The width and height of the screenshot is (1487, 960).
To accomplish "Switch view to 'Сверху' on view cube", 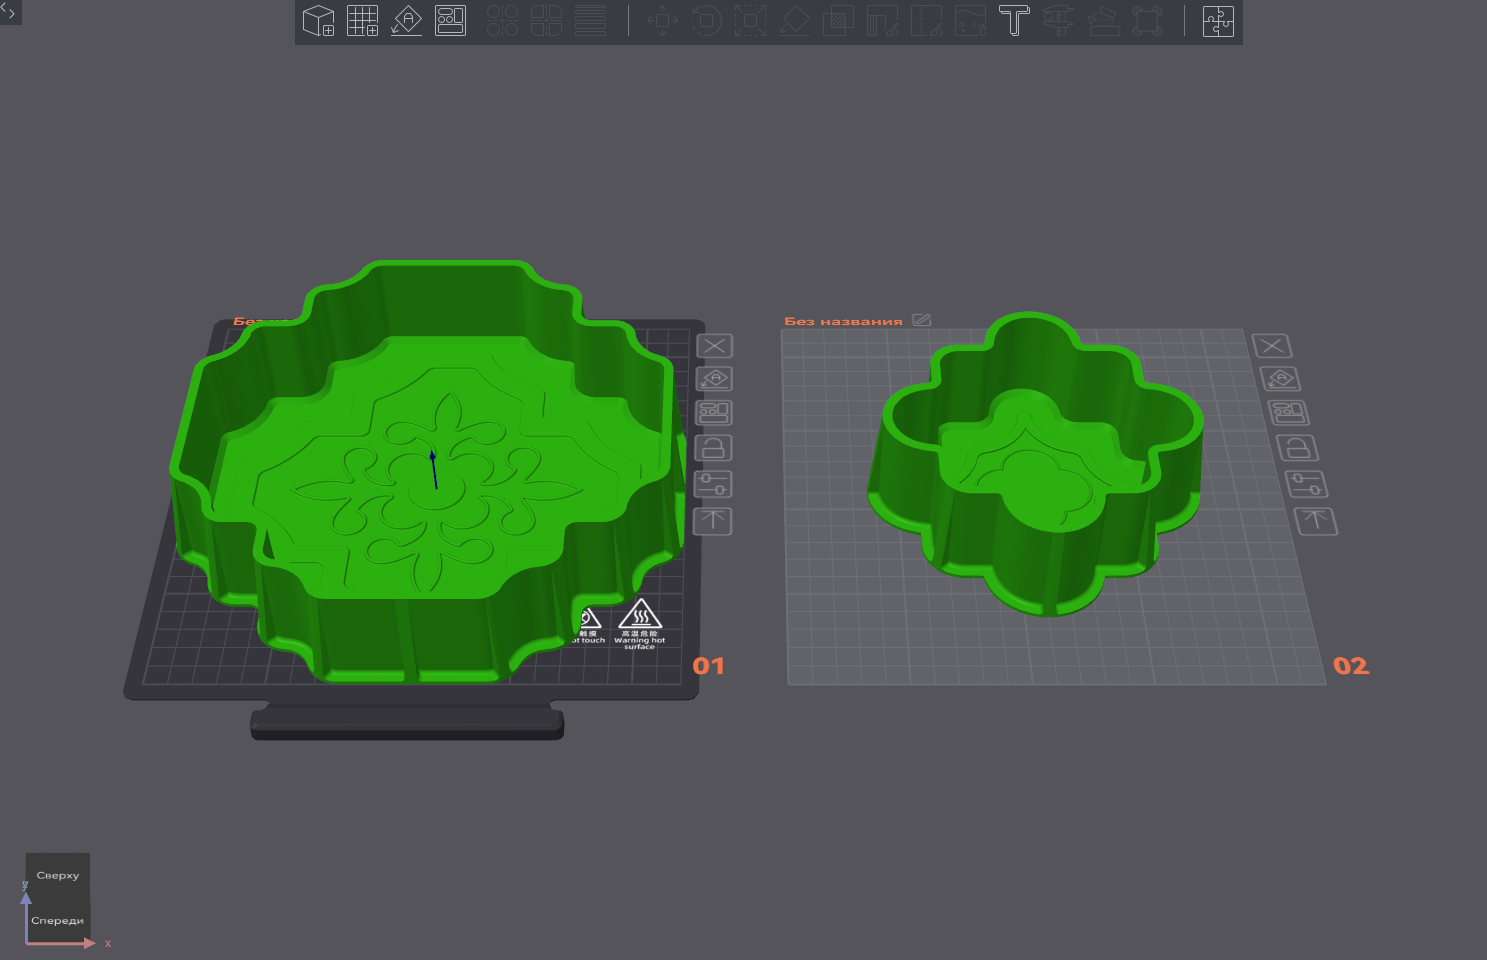I will pos(58,875).
